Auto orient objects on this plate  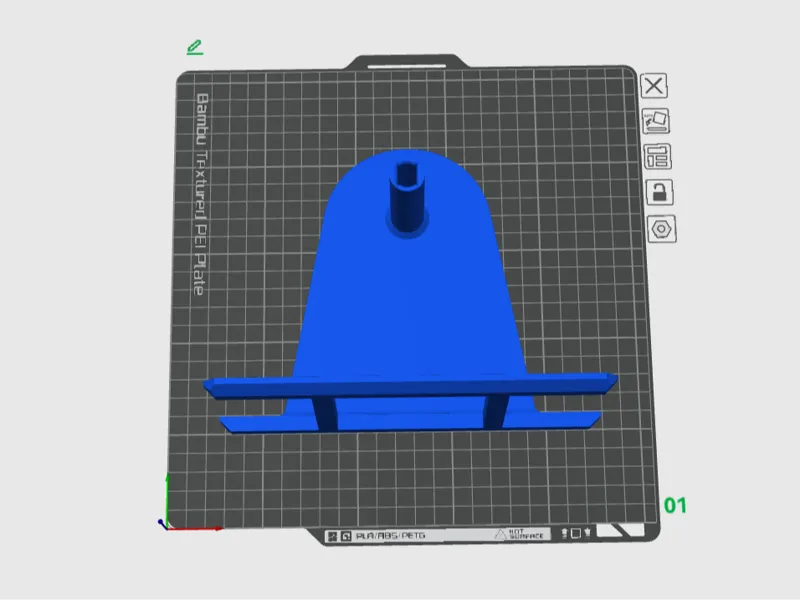point(656,121)
